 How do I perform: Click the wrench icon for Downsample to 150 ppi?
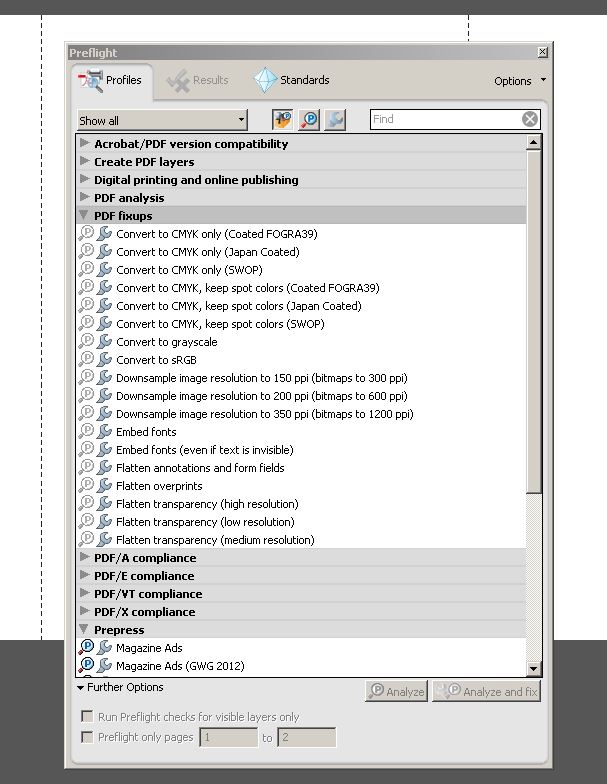[104, 378]
